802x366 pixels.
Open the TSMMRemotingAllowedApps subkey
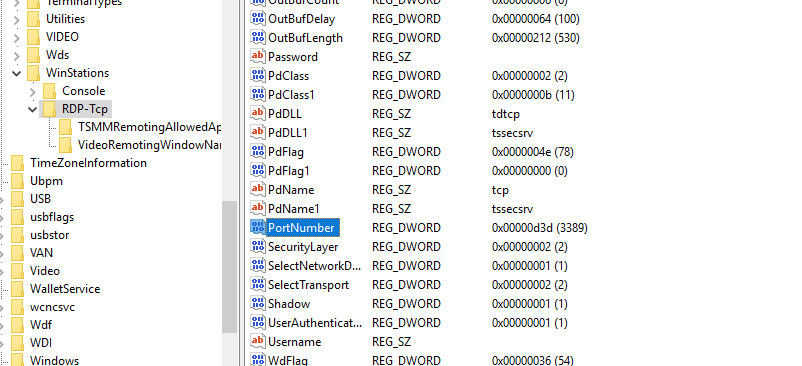pos(149,127)
